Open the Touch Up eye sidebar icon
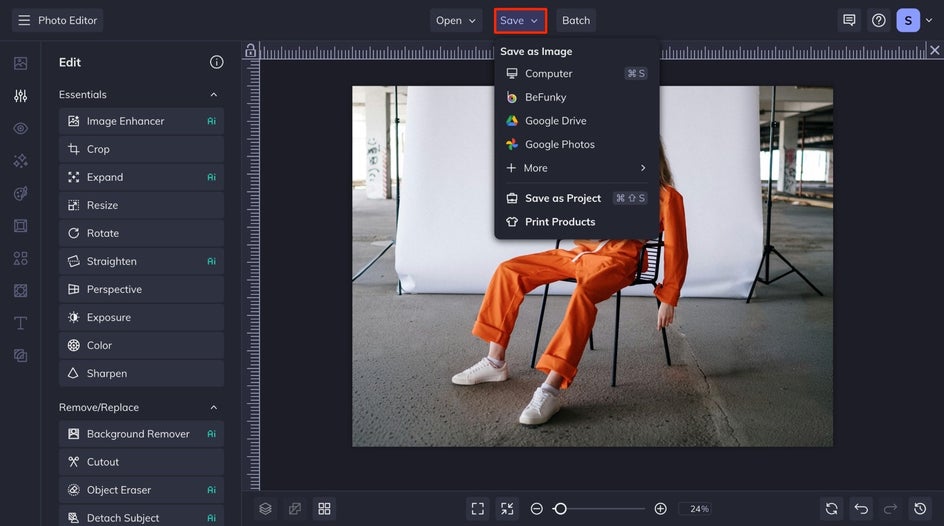Screen dimensions: 944x526 click(x=20, y=128)
